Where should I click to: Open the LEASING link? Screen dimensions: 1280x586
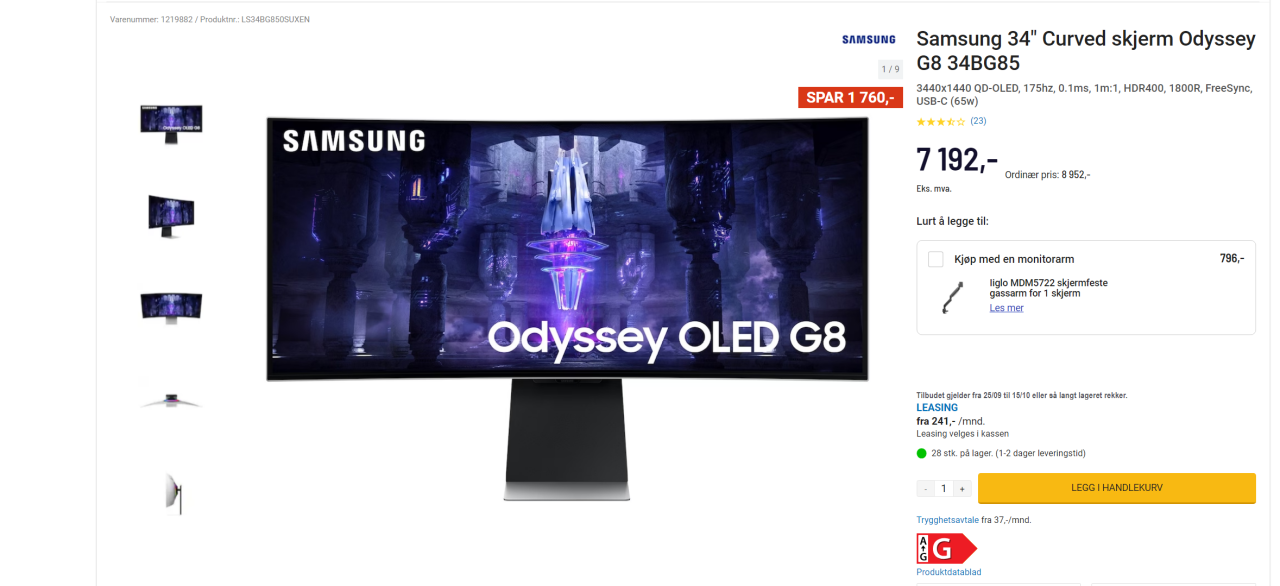point(937,408)
